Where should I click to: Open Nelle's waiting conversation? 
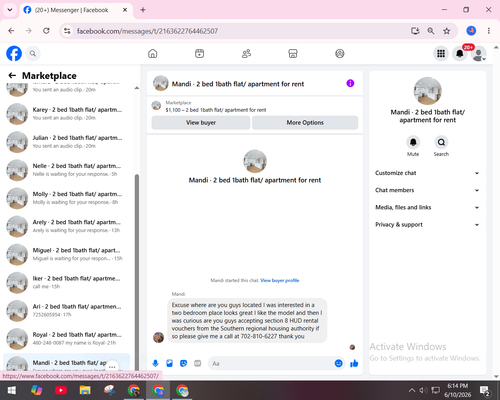[67, 170]
